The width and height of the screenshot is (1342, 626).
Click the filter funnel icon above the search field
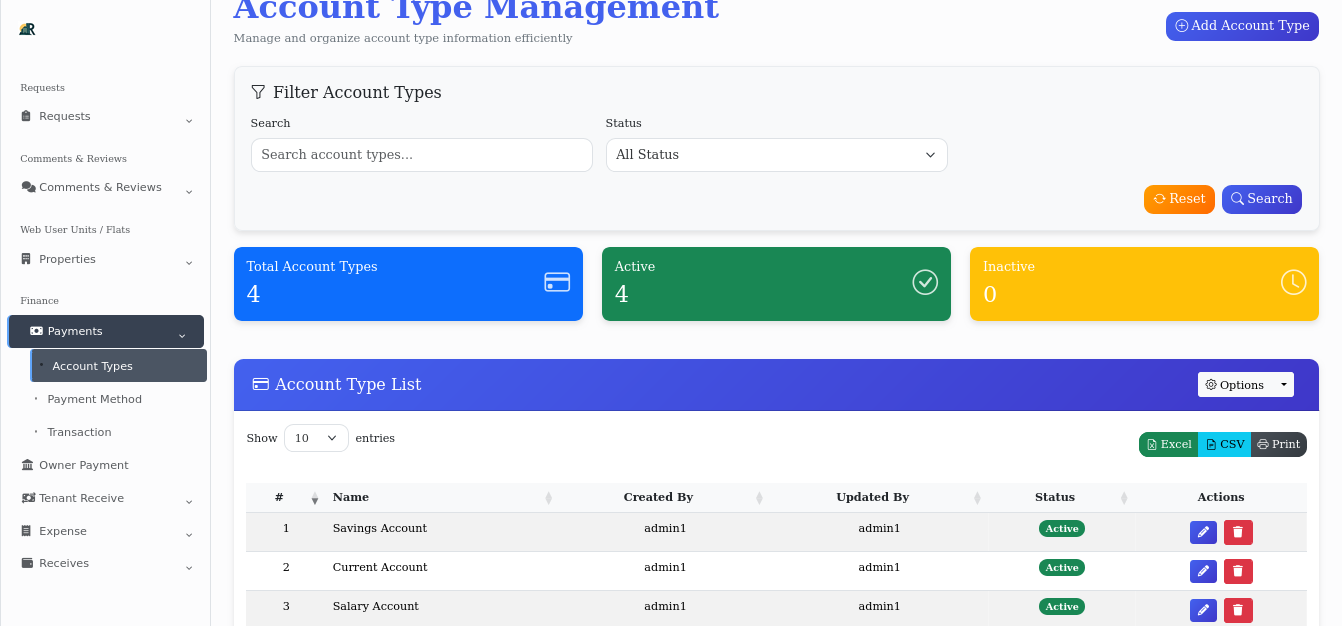[x=259, y=91]
